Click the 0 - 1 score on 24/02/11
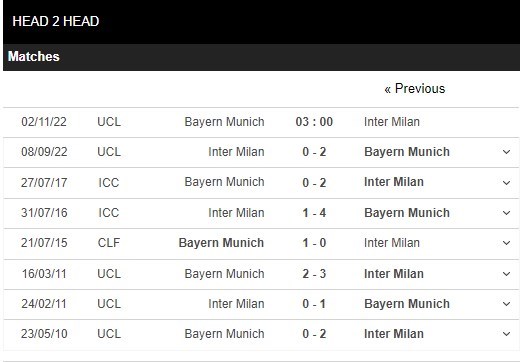 point(314,304)
